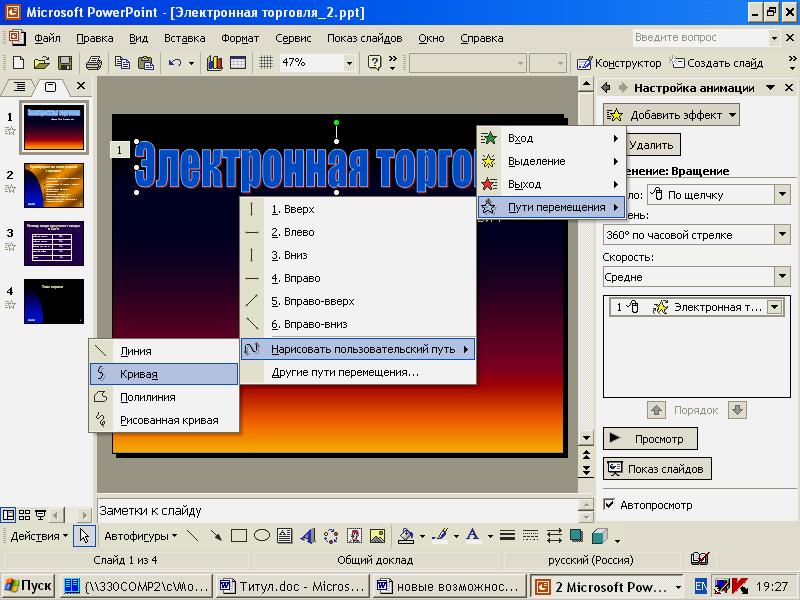800x600 pixels.
Task: Choose arrow style icon
Action: pyautogui.click(x=554, y=536)
